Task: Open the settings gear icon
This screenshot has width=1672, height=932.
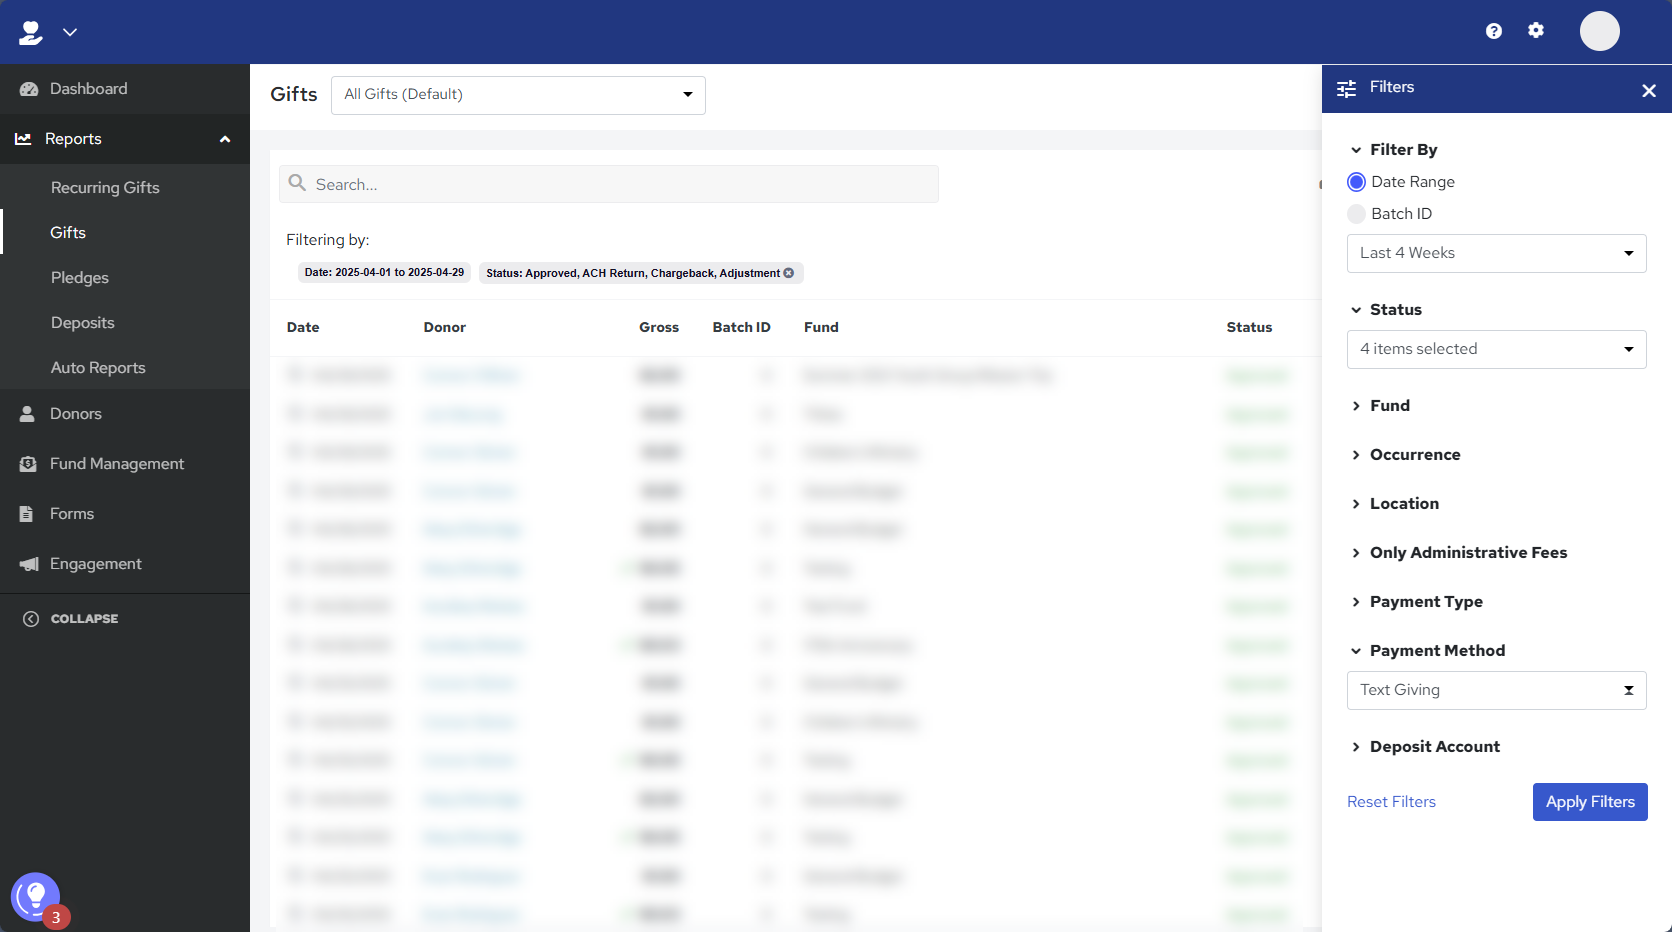Action: [1536, 31]
